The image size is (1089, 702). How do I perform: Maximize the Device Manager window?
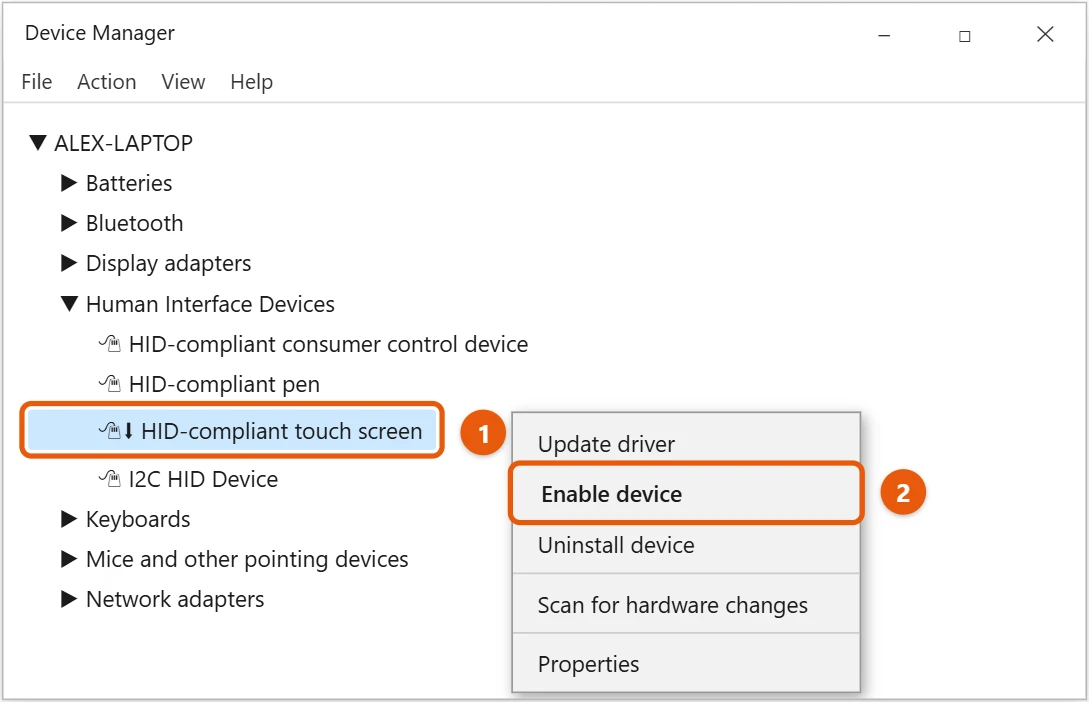[965, 35]
